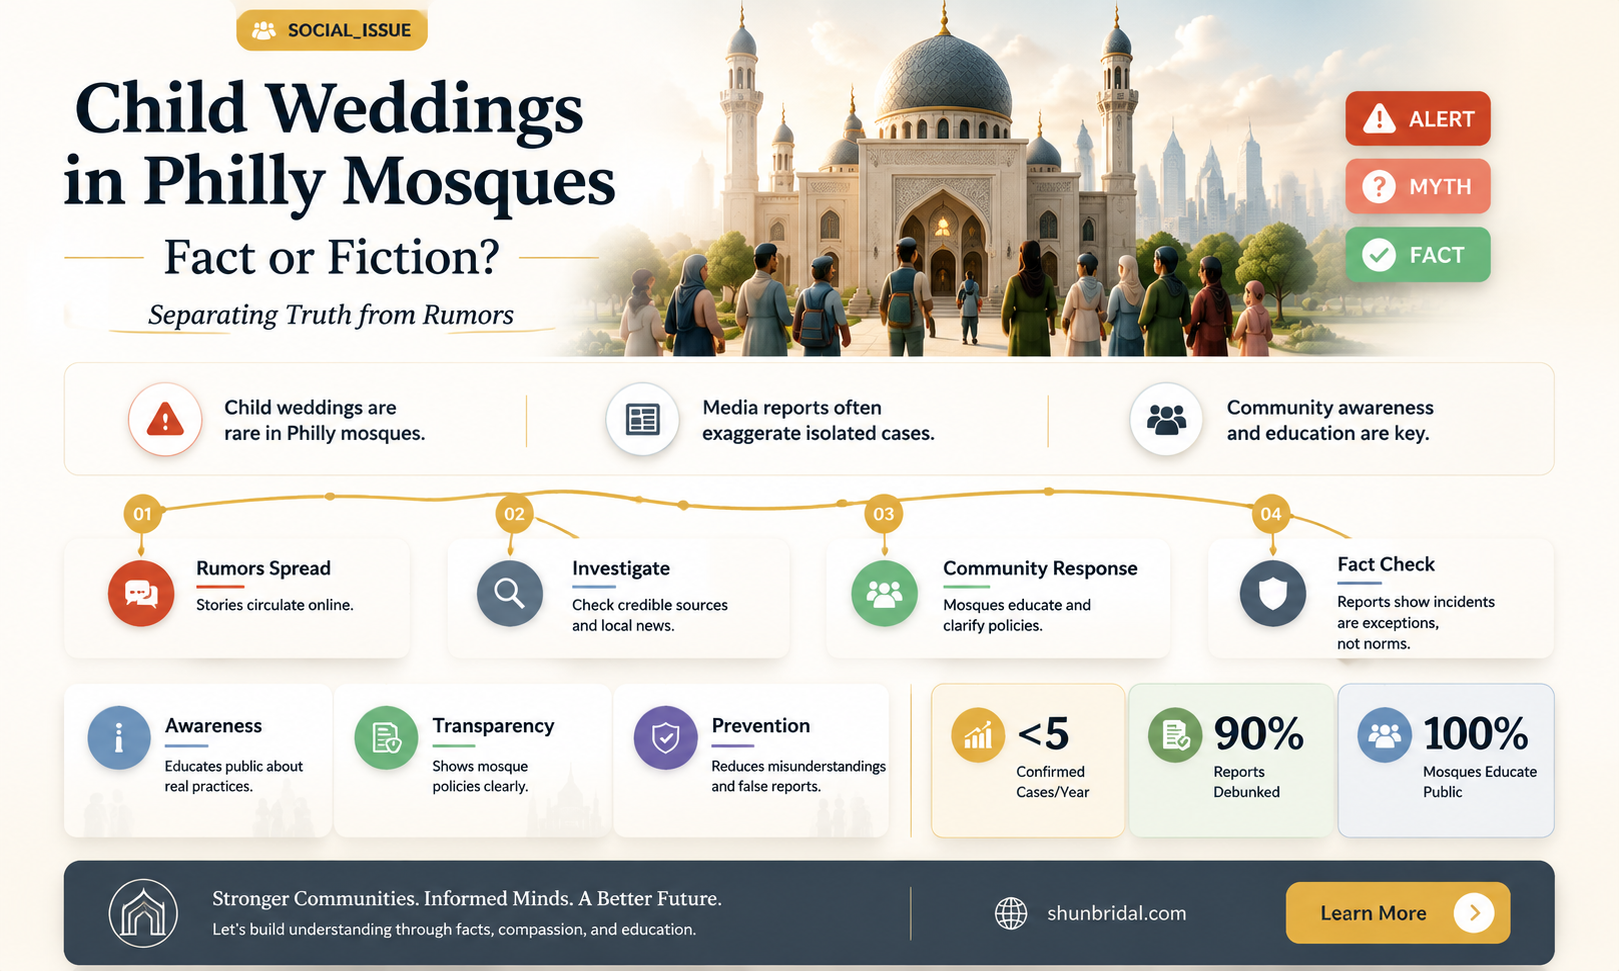Click the Transparency heading
The height and width of the screenshot is (971, 1619).
493,726
